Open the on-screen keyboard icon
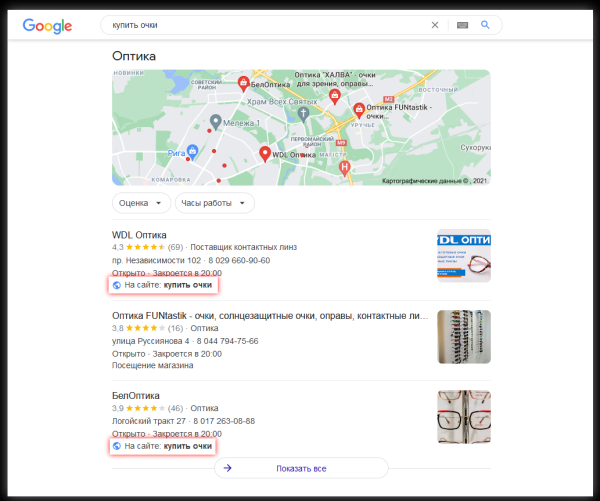600x501 pixels. point(462,25)
